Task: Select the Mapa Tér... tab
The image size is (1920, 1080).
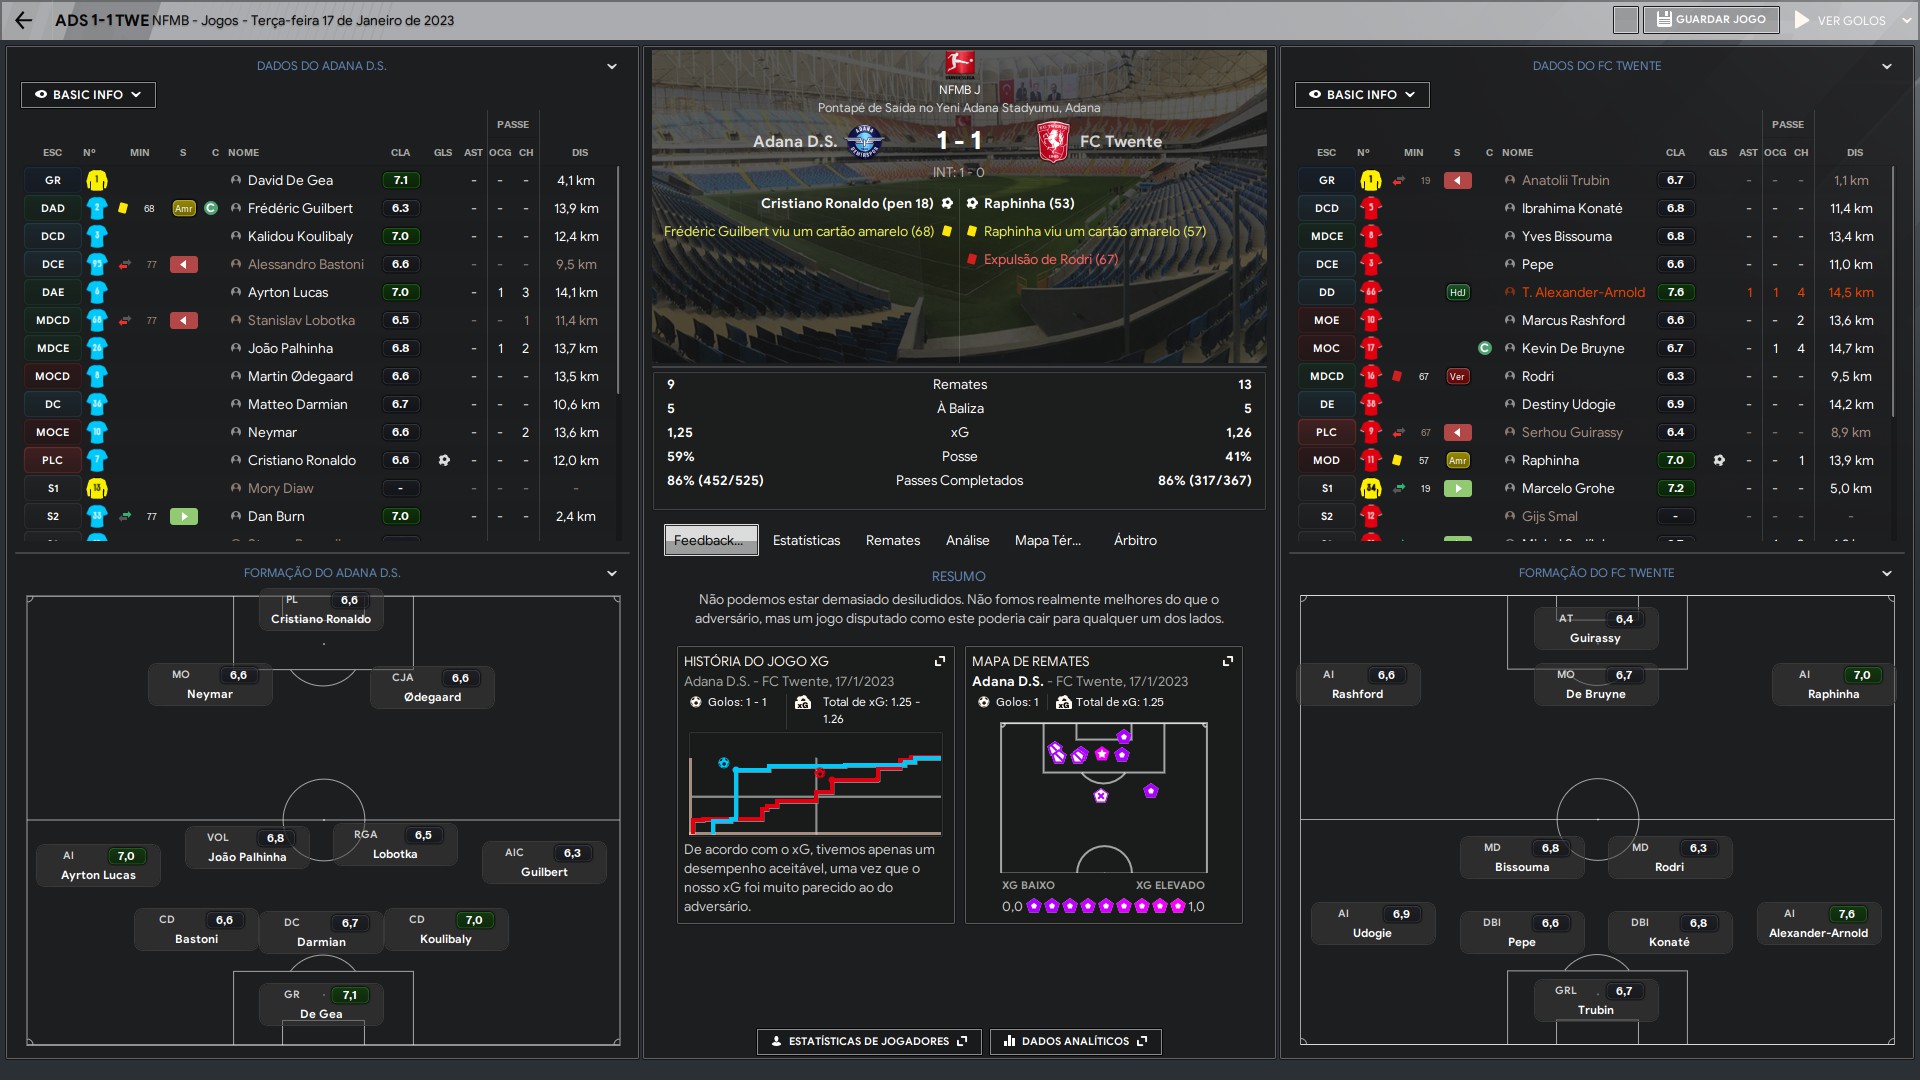Action: pos(1048,540)
